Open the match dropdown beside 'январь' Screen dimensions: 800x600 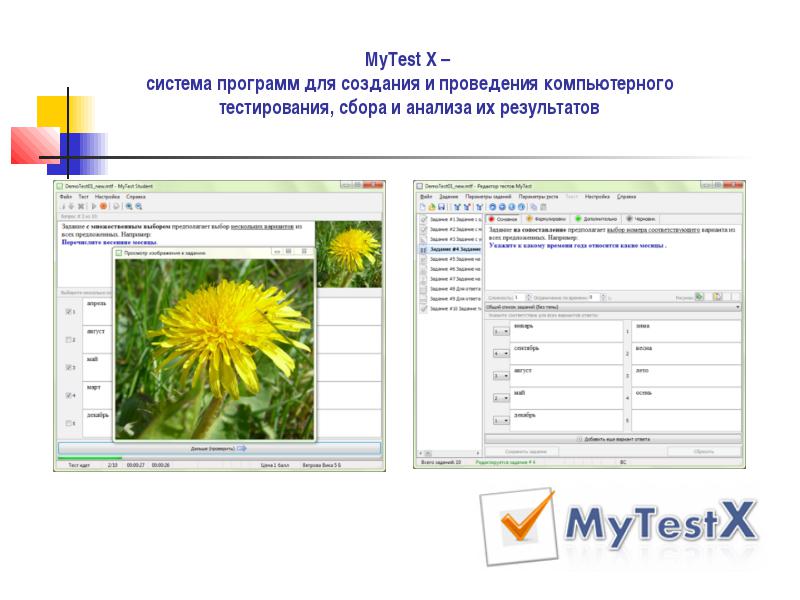pyautogui.click(x=501, y=332)
